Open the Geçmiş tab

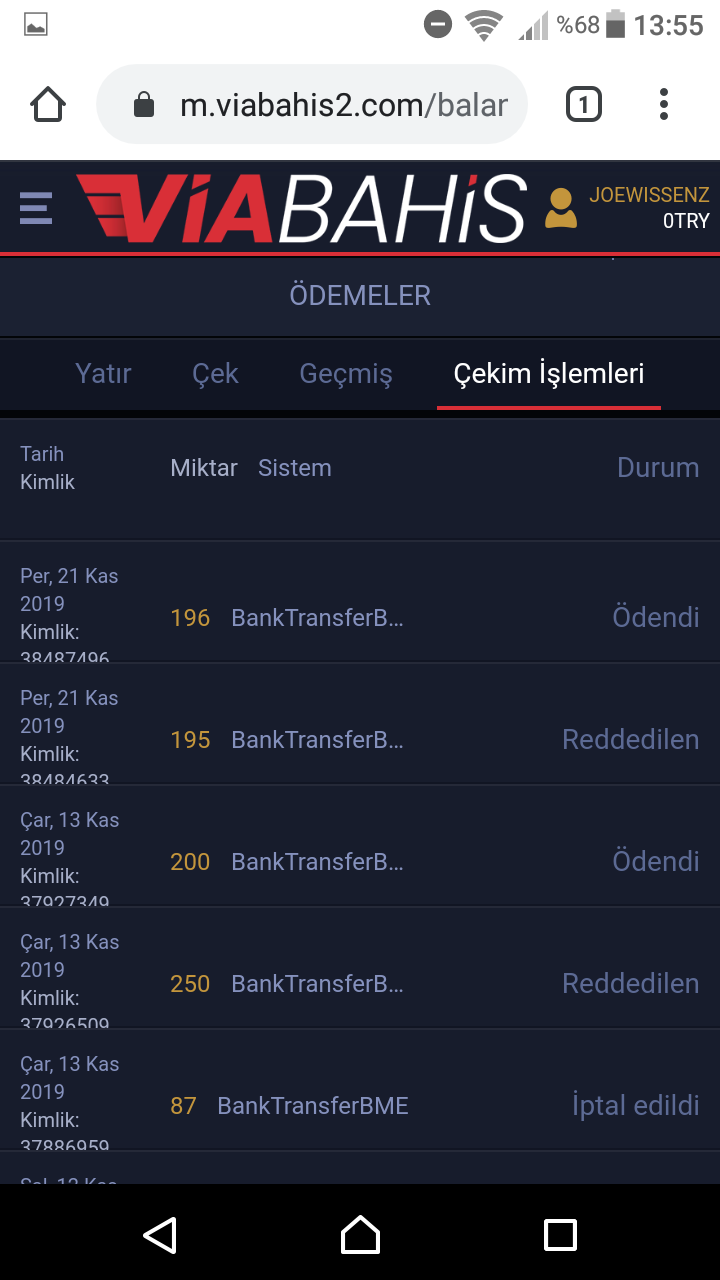pyautogui.click(x=346, y=374)
